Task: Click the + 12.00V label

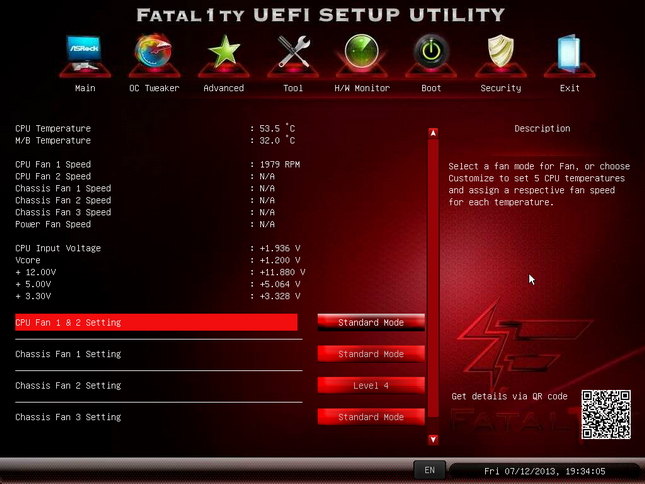Action: pos(36,272)
